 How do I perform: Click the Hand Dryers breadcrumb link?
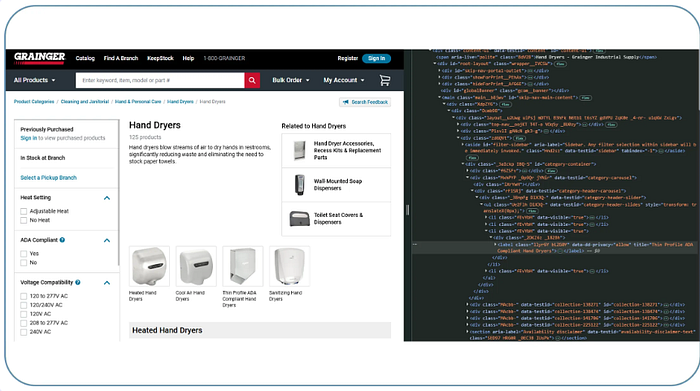pyautogui.click(x=180, y=102)
